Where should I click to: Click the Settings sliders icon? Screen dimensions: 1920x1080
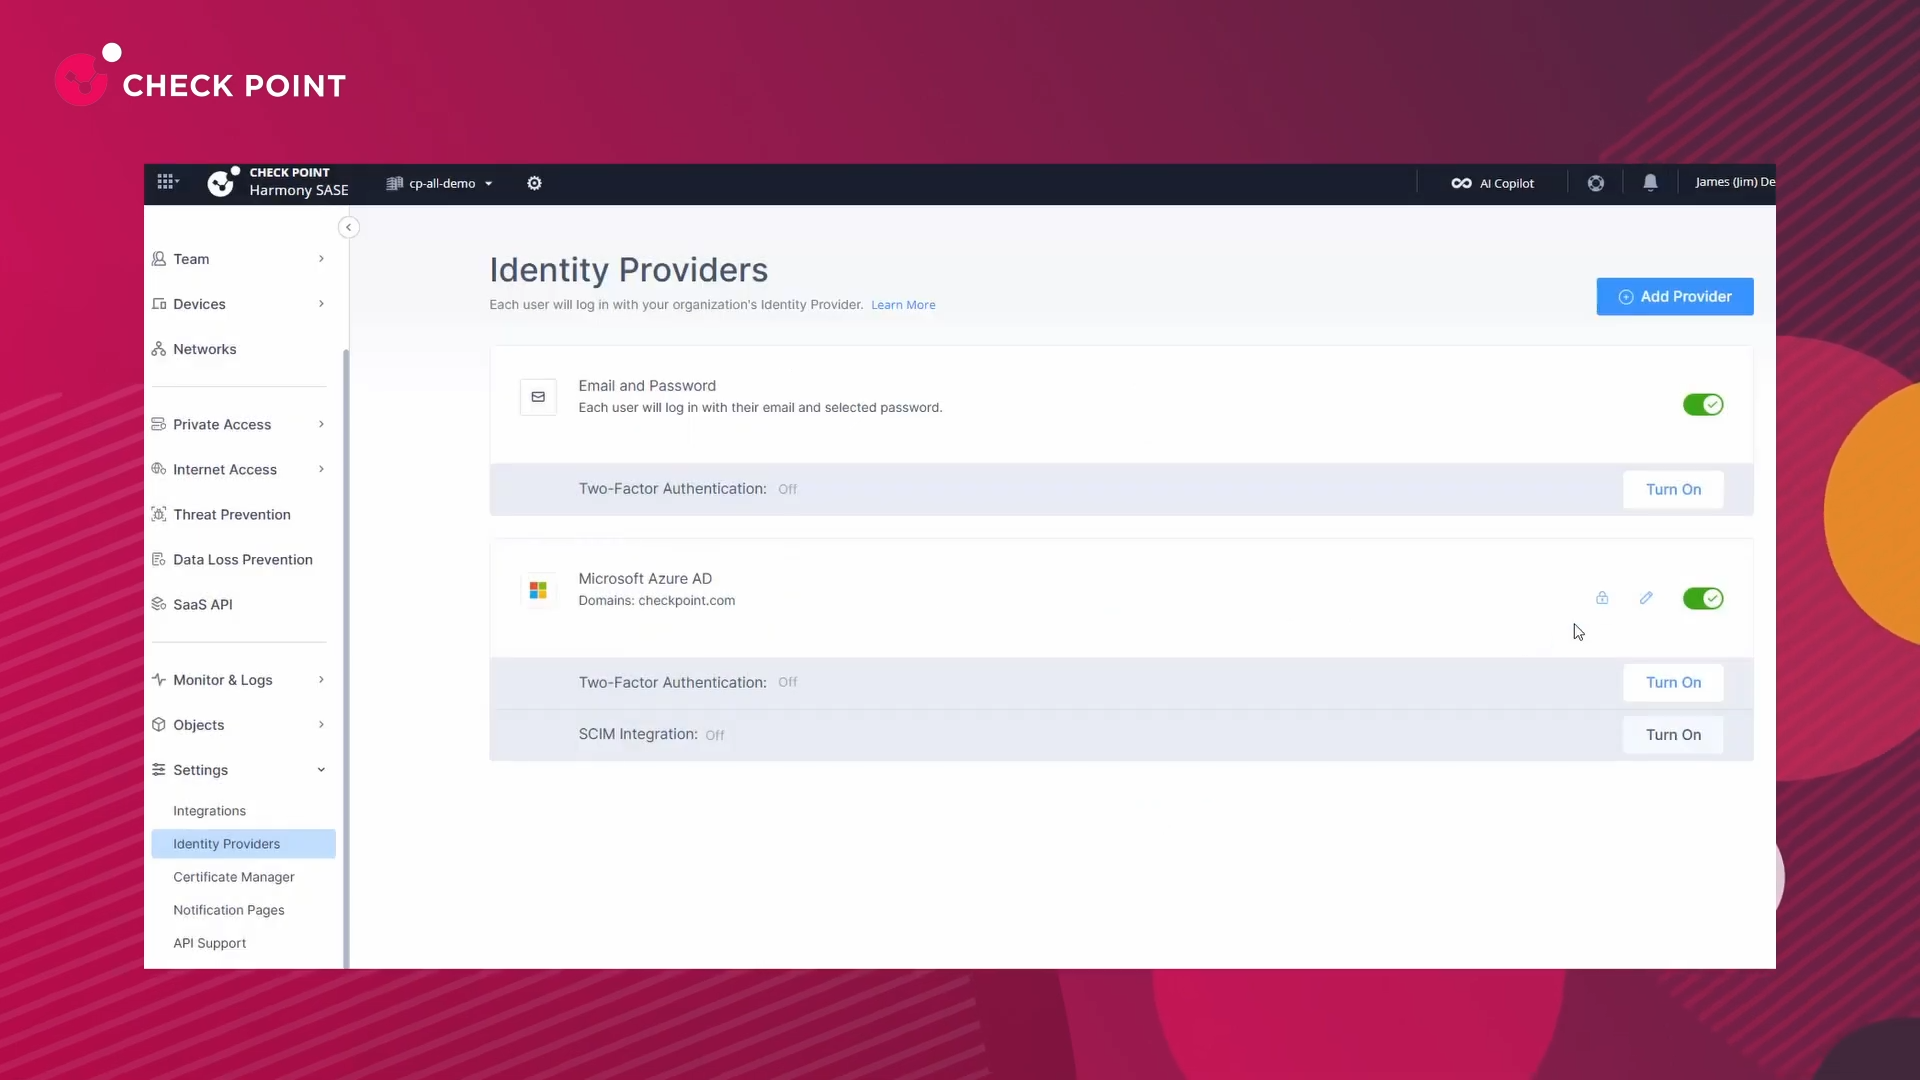pos(158,770)
